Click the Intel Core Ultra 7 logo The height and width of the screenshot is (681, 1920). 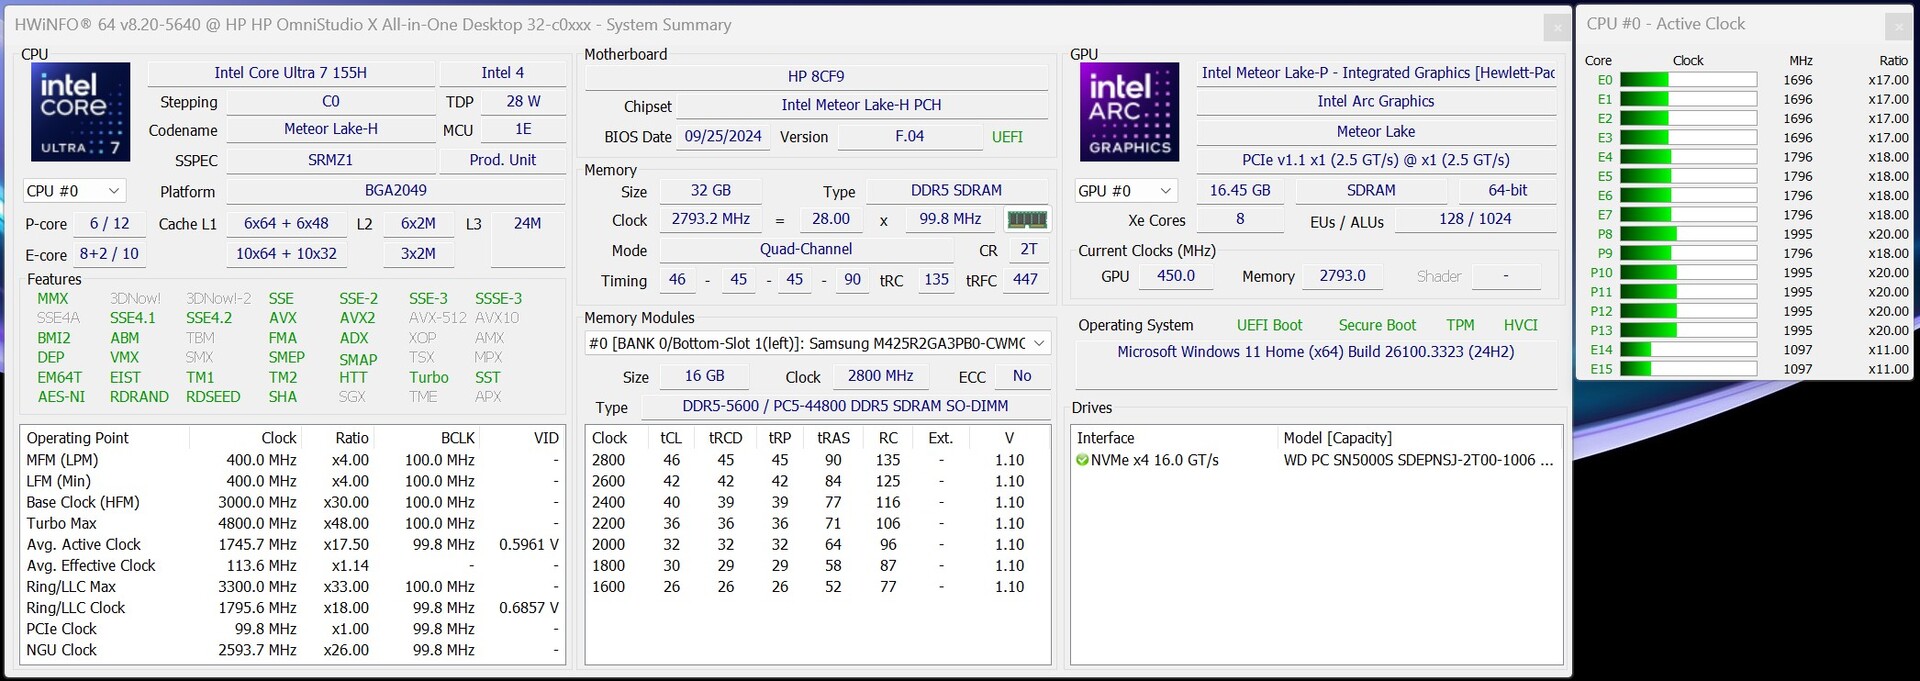80,111
